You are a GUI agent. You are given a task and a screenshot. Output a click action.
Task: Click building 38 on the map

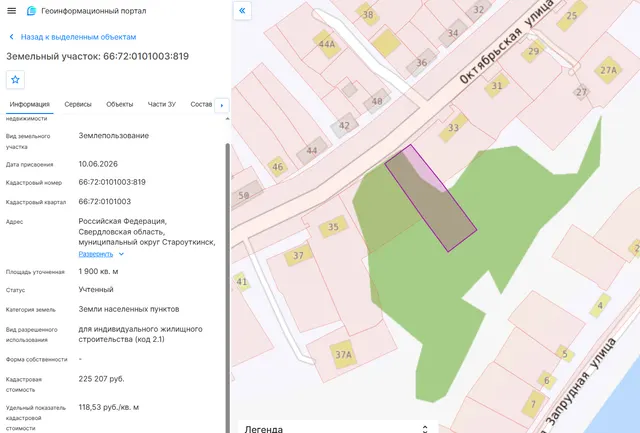coord(368,15)
